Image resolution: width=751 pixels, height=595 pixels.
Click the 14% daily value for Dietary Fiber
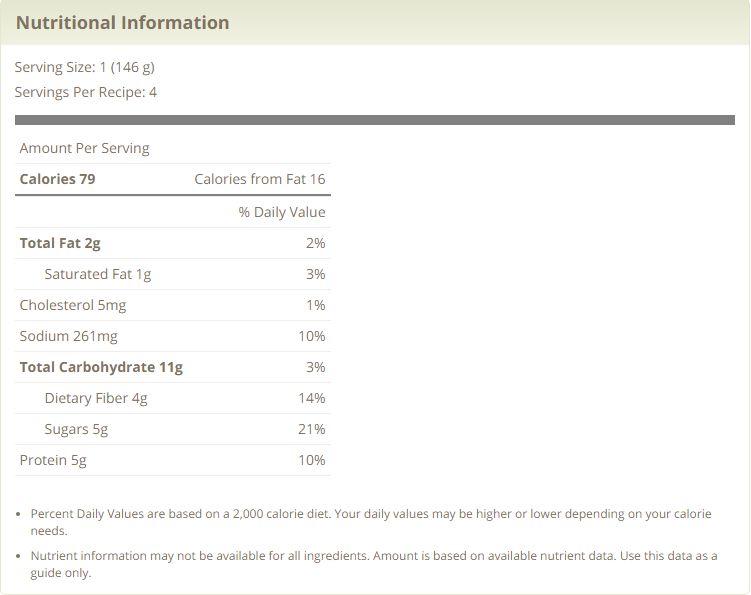(x=311, y=398)
